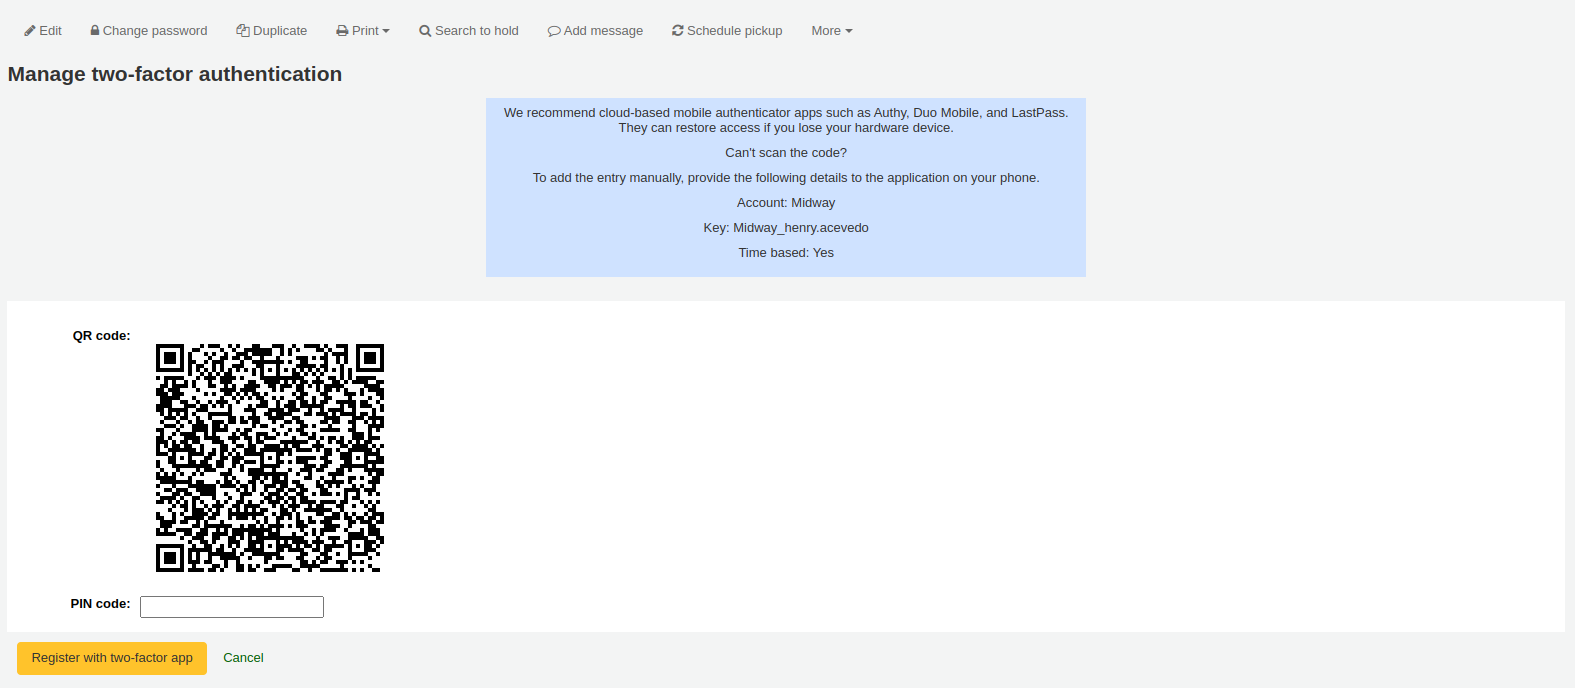Open the More dropdown menu
Screen dimensions: 1575x688
point(831,31)
